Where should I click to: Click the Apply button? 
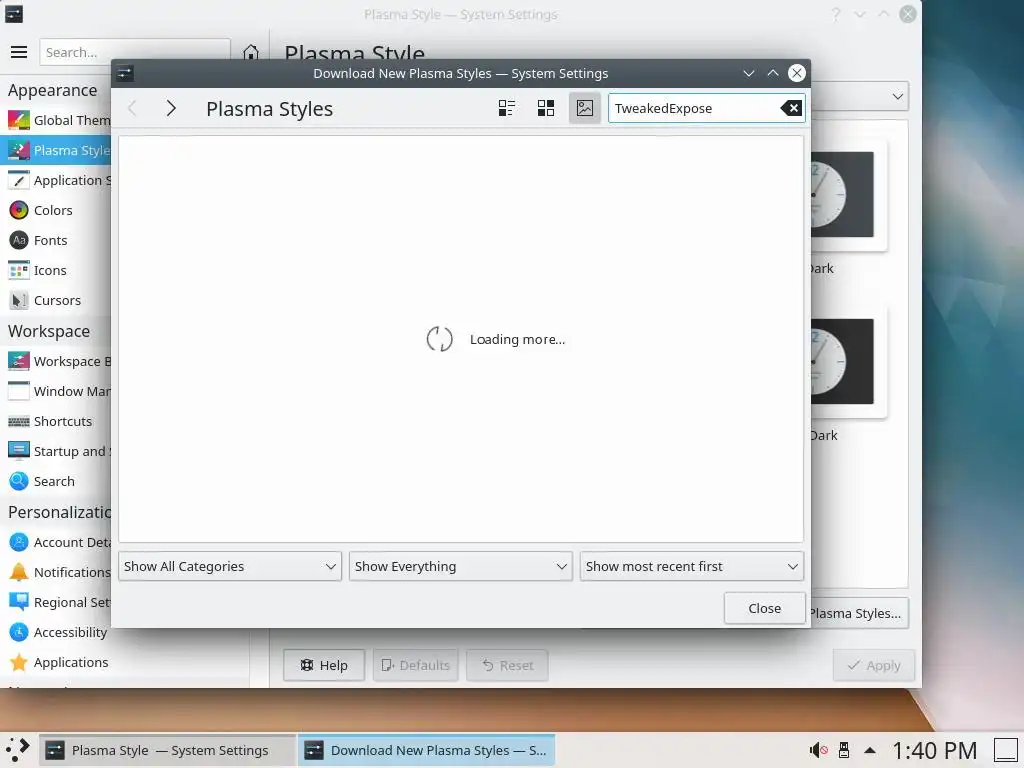tap(873, 665)
